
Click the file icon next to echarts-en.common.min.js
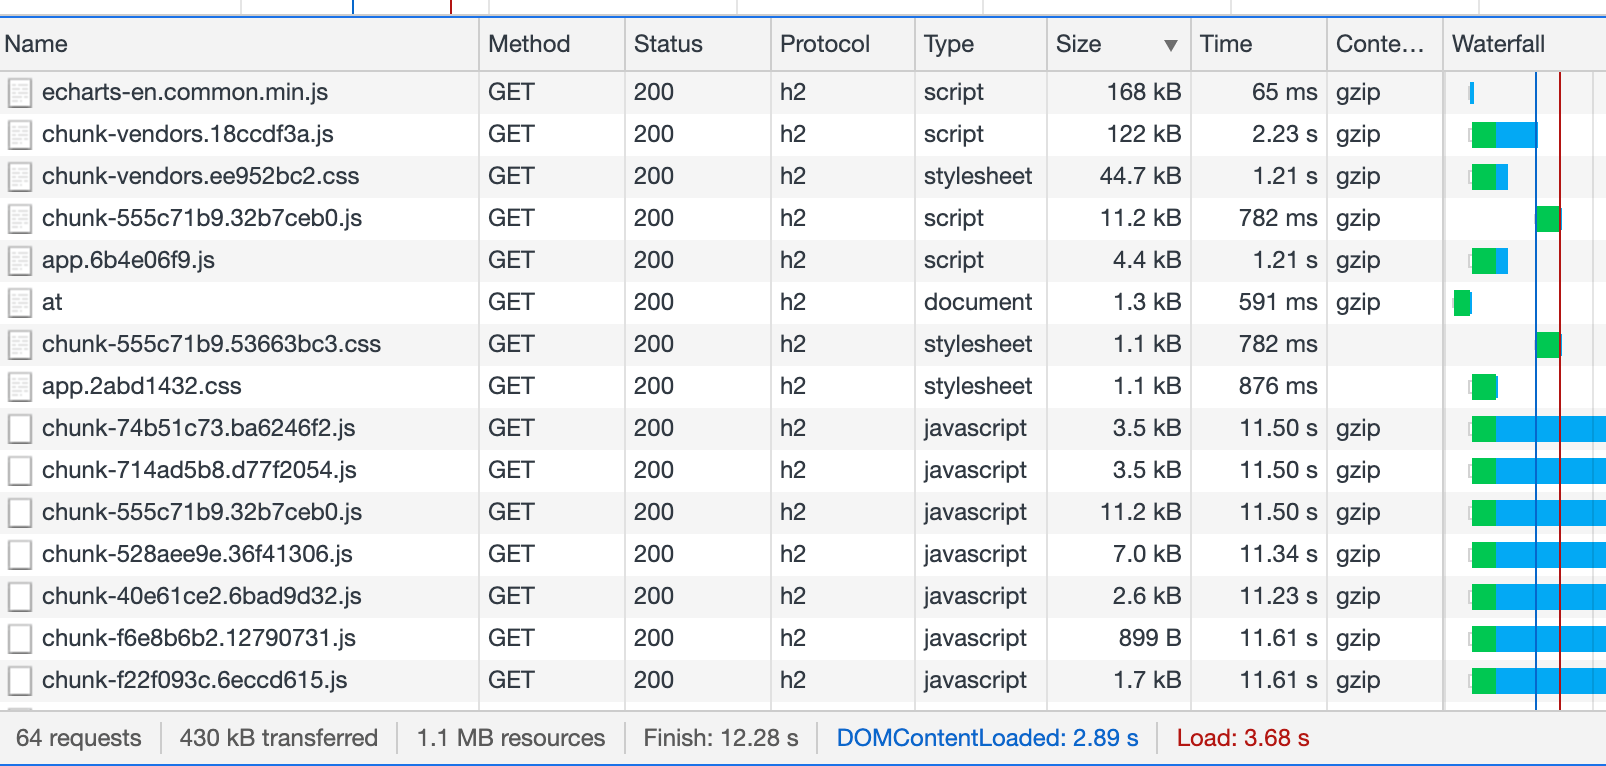[19, 93]
